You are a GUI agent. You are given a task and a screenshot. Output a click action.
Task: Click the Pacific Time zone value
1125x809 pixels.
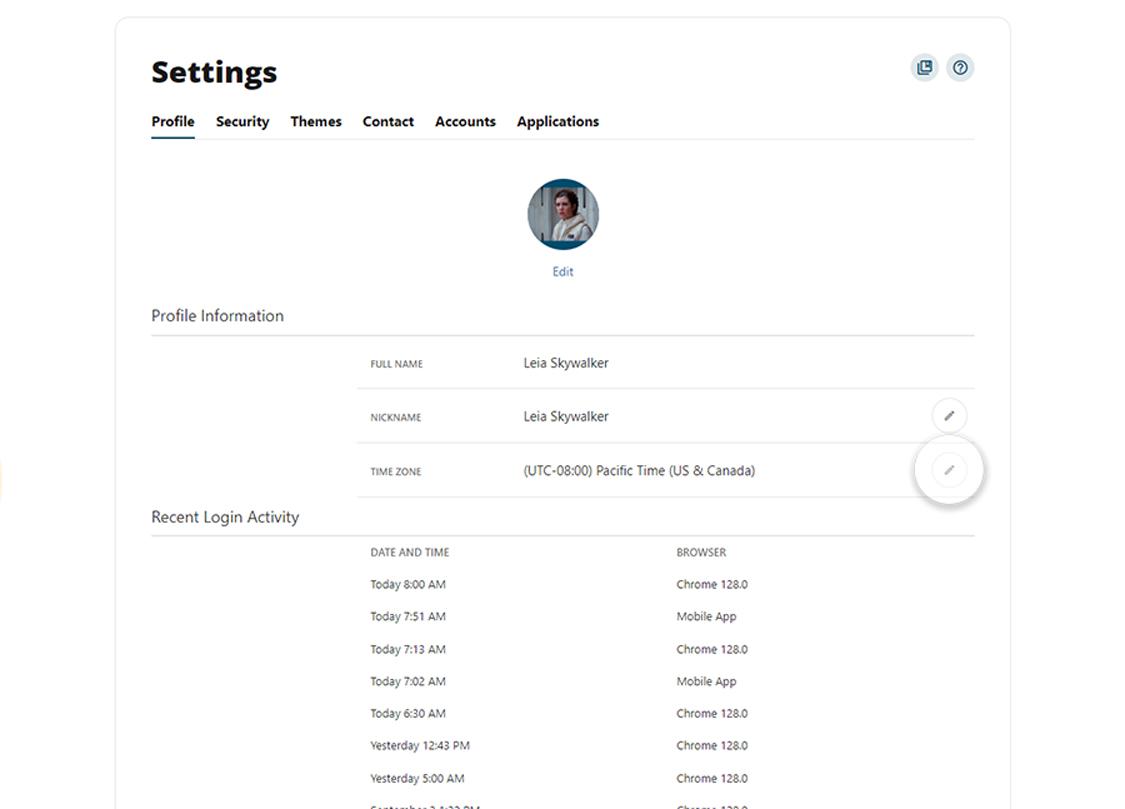click(639, 470)
